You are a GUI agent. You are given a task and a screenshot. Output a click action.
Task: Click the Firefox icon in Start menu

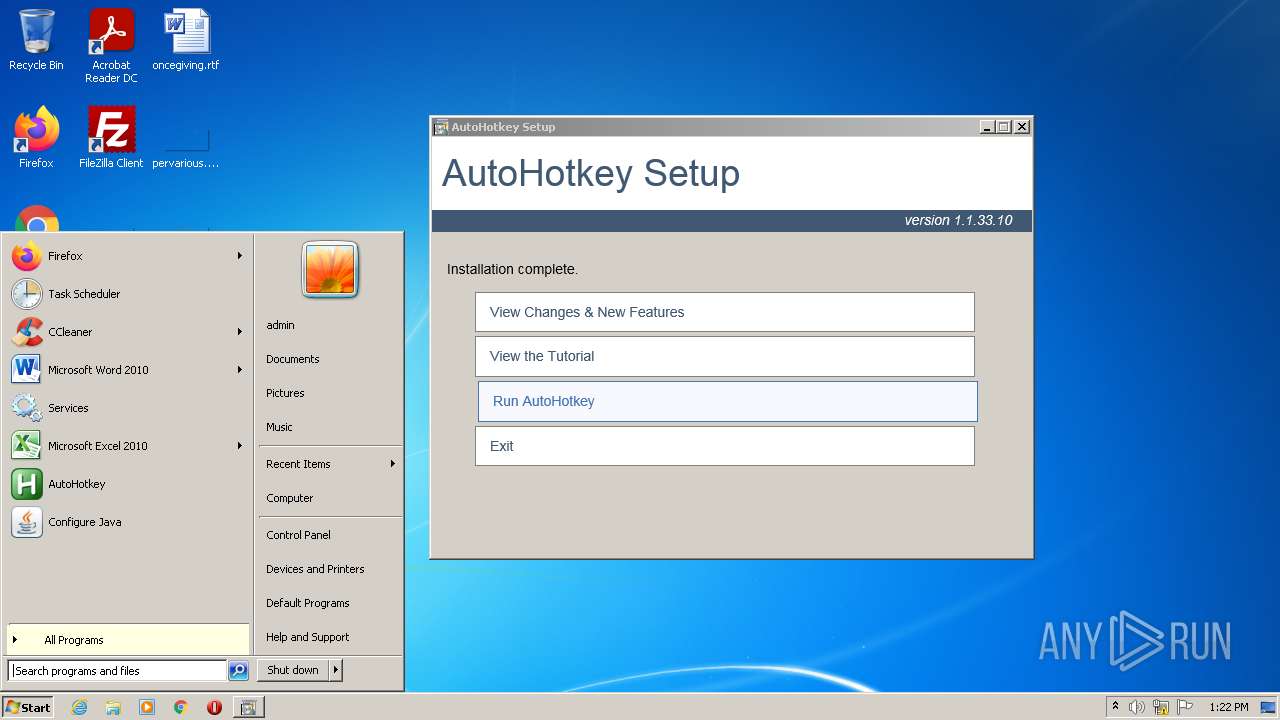point(27,256)
